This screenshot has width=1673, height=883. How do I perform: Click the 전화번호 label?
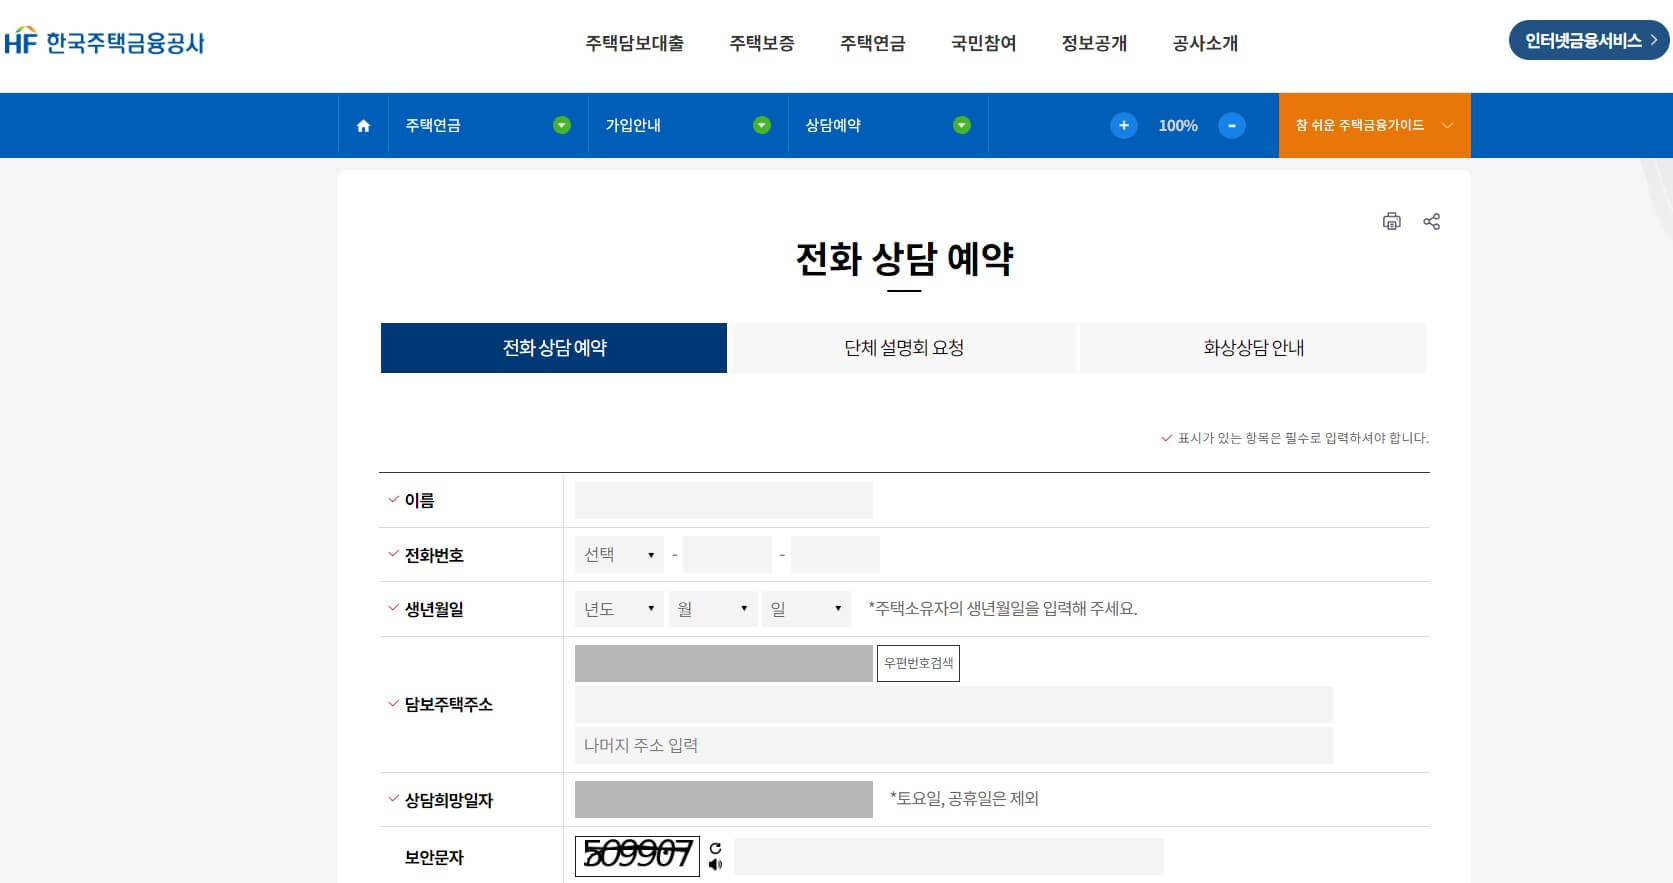click(434, 555)
